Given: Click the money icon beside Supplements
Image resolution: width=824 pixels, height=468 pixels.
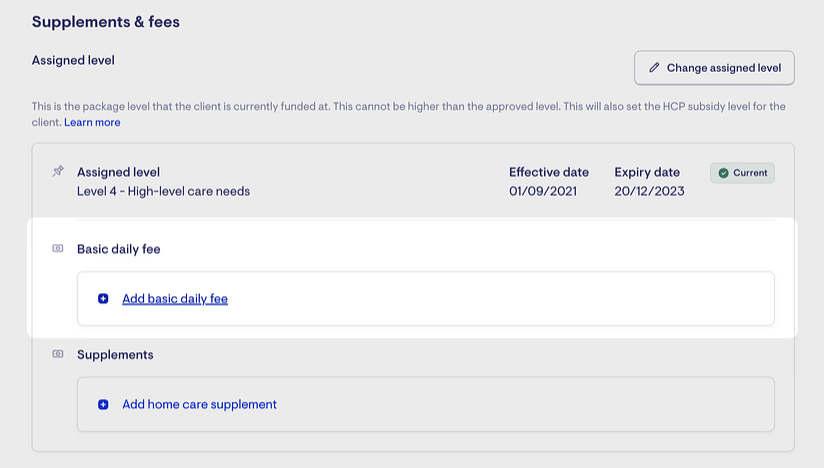Looking at the screenshot, I should [58, 355].
